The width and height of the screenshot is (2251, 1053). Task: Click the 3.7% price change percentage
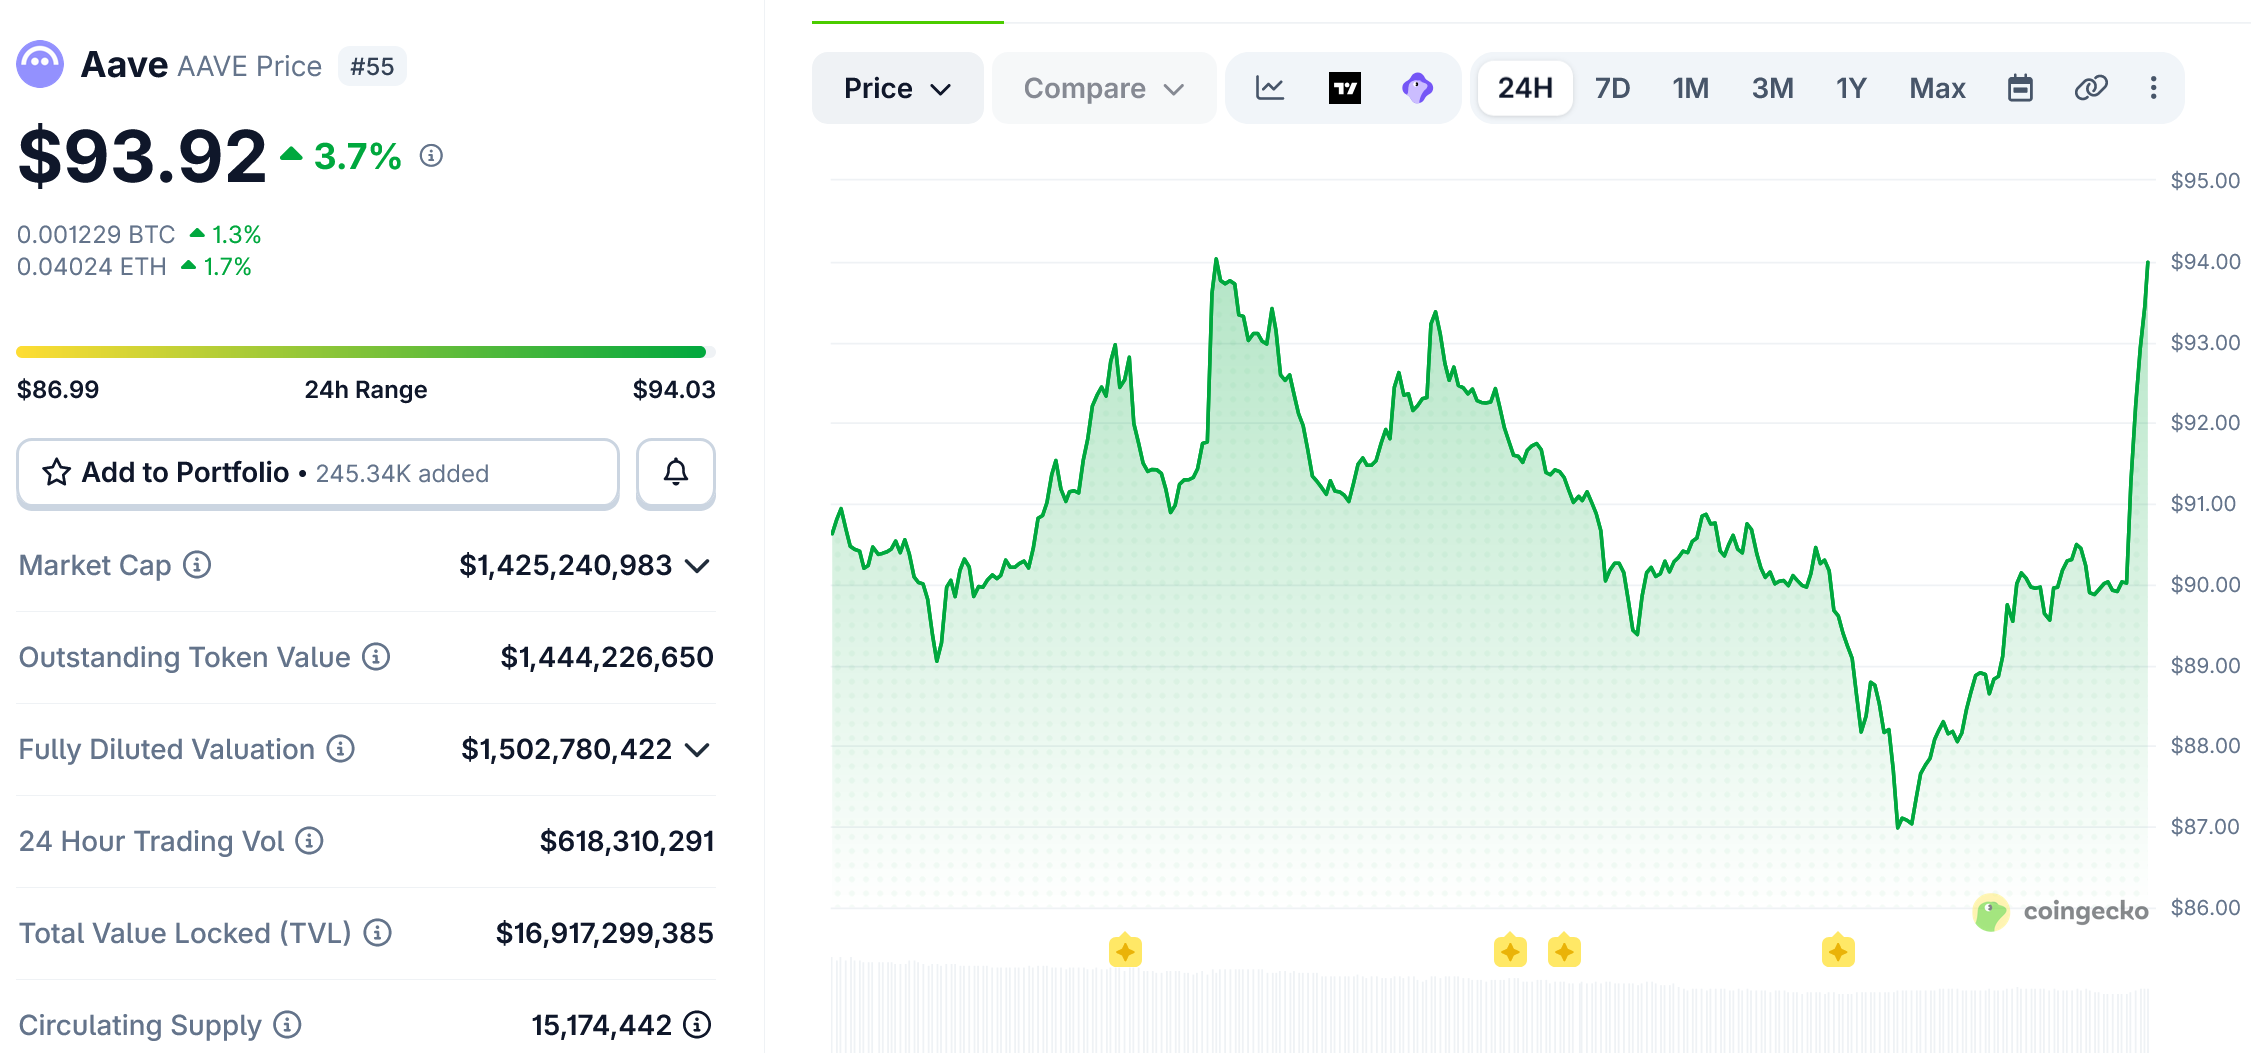click(357, 156)
